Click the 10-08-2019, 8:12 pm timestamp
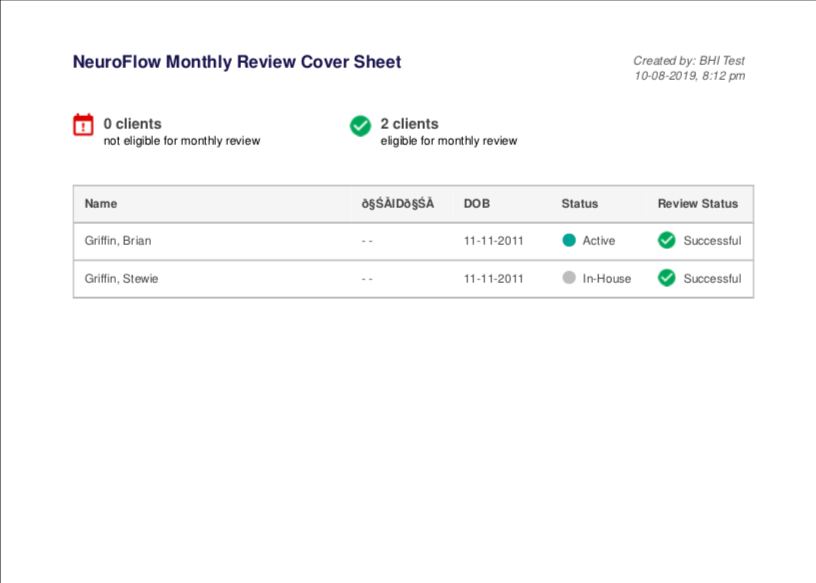Screen dimensions: 816x583 click(690, 76)
